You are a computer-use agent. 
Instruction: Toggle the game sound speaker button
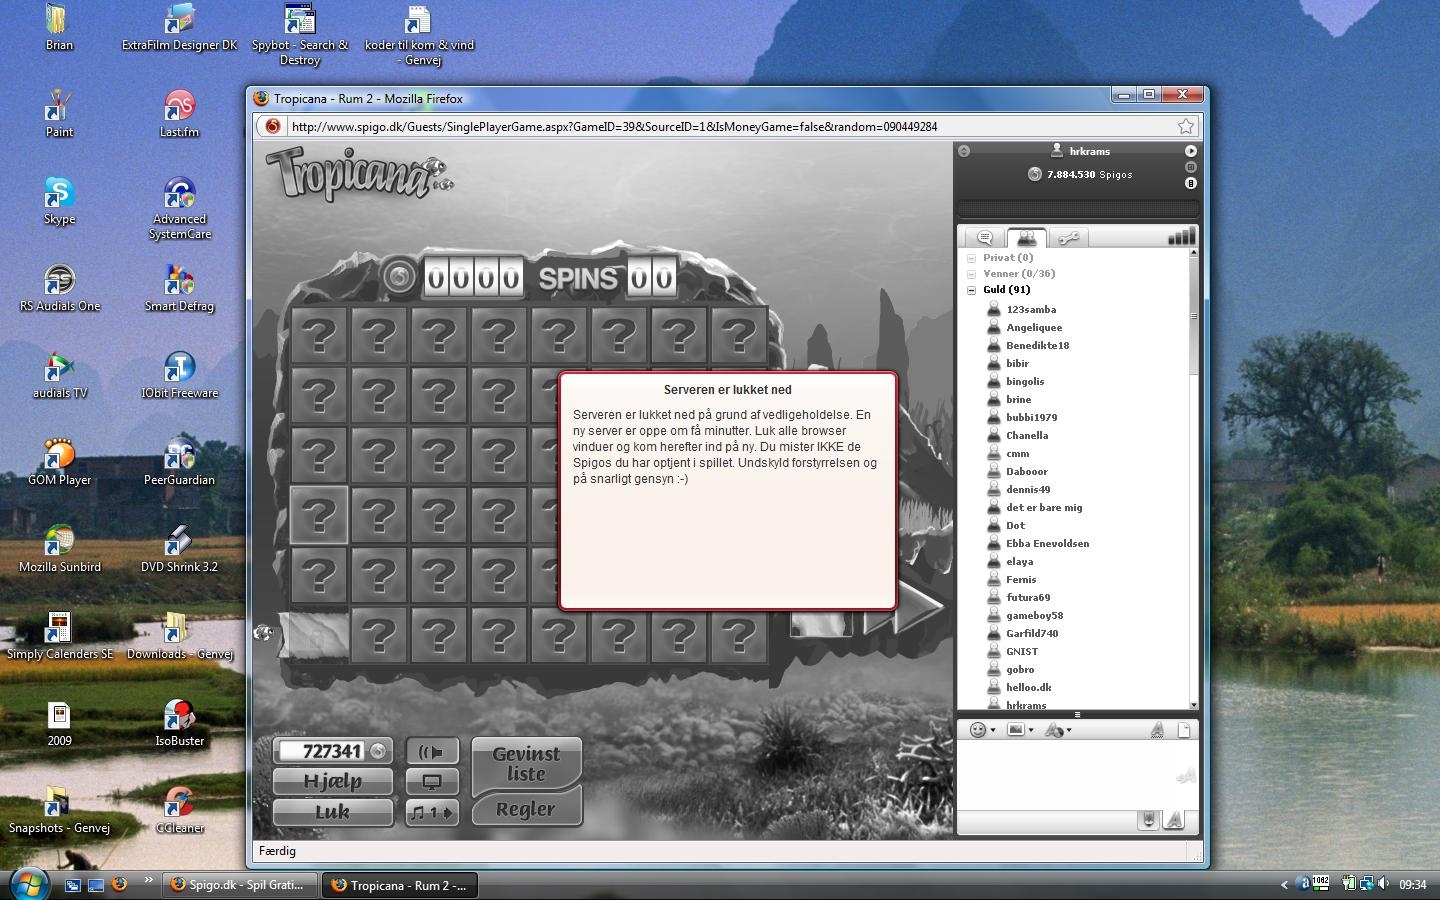432,752
